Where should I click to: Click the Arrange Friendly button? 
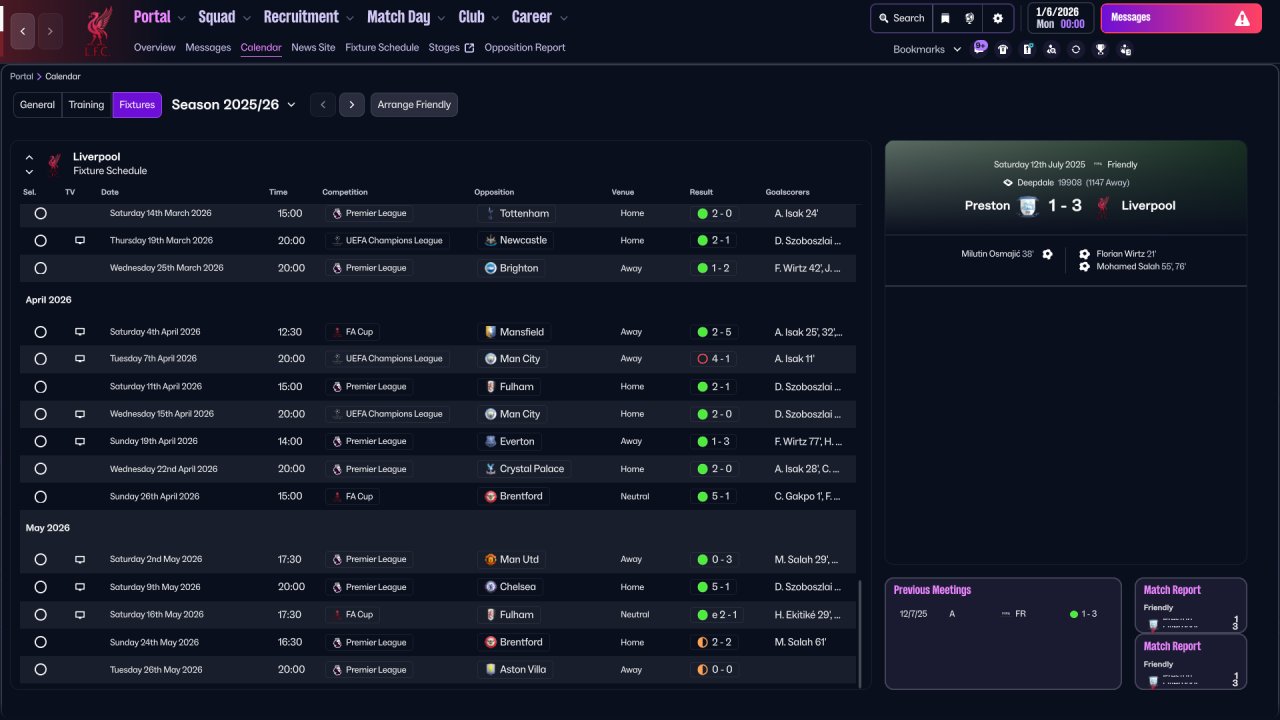pyautogui.click(x=414, y=105)
